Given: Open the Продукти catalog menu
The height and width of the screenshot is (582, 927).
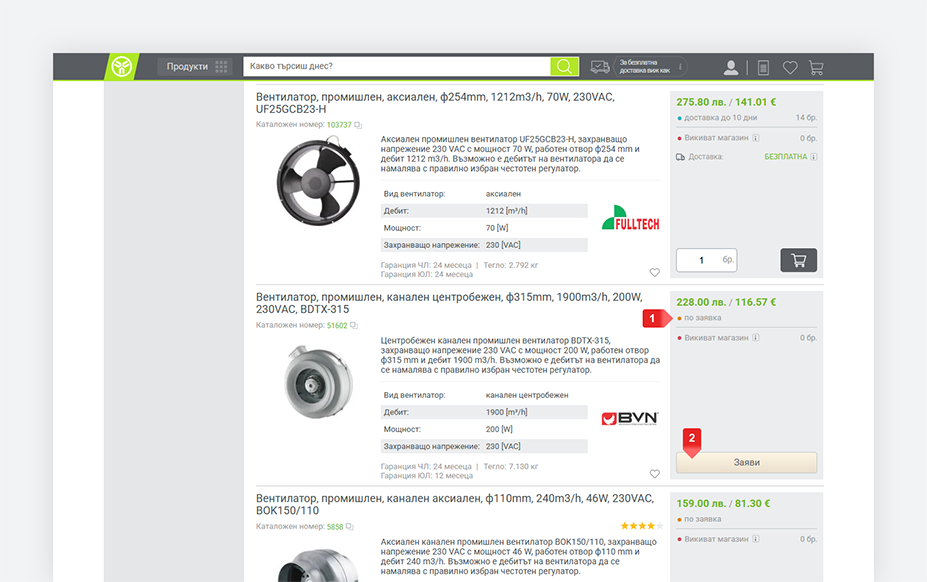Looking at the screenshot, I should coord(194,67).
